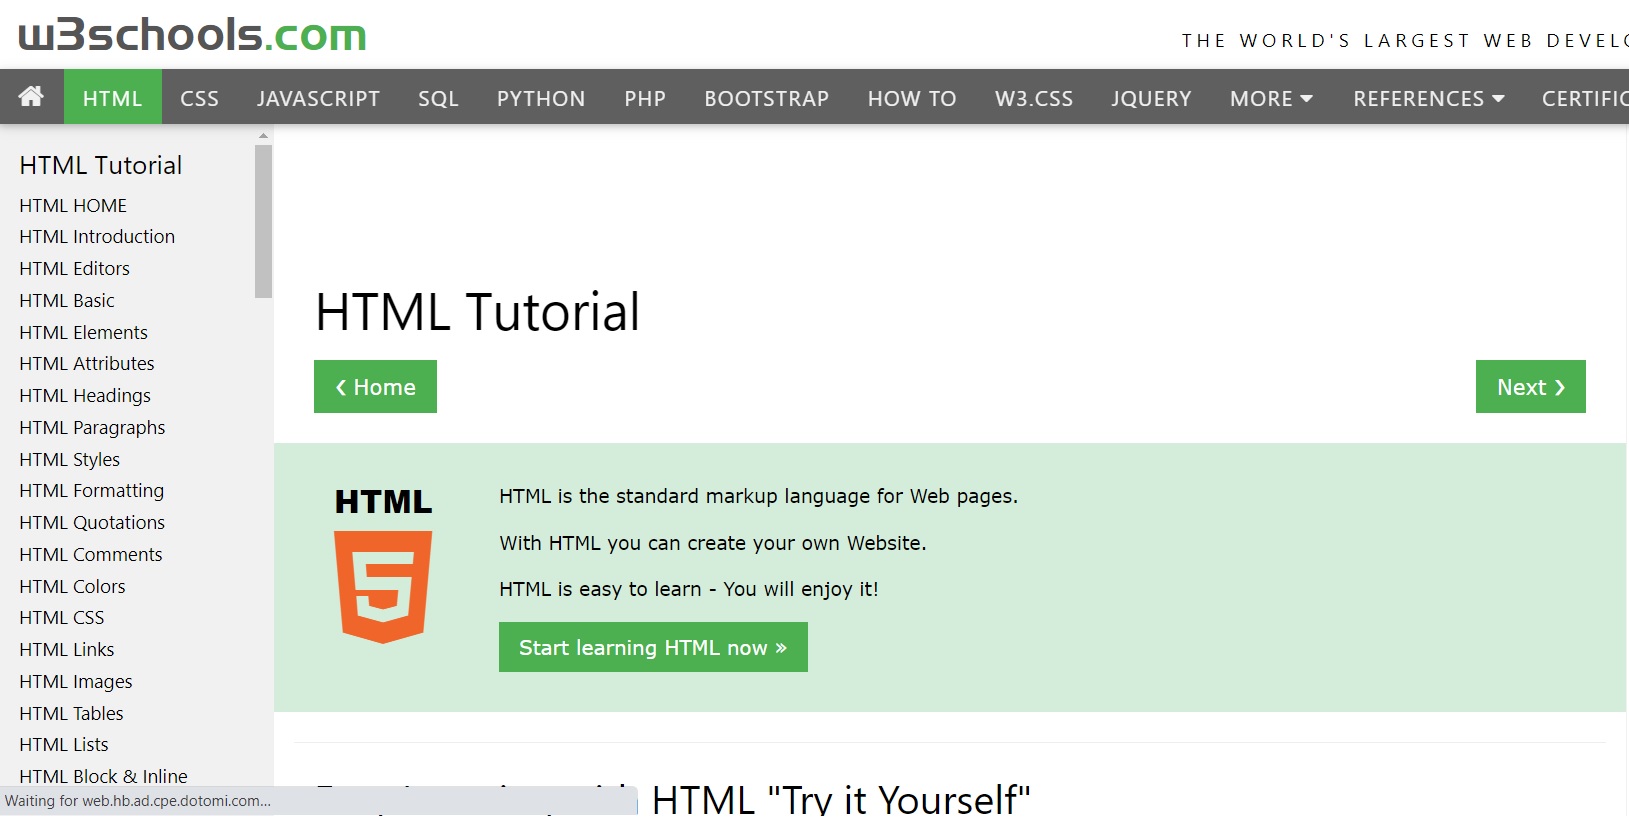The image size is (1629, 823).
Task: Click the HTML Tutorial main heading
Action: click(477, 312)
